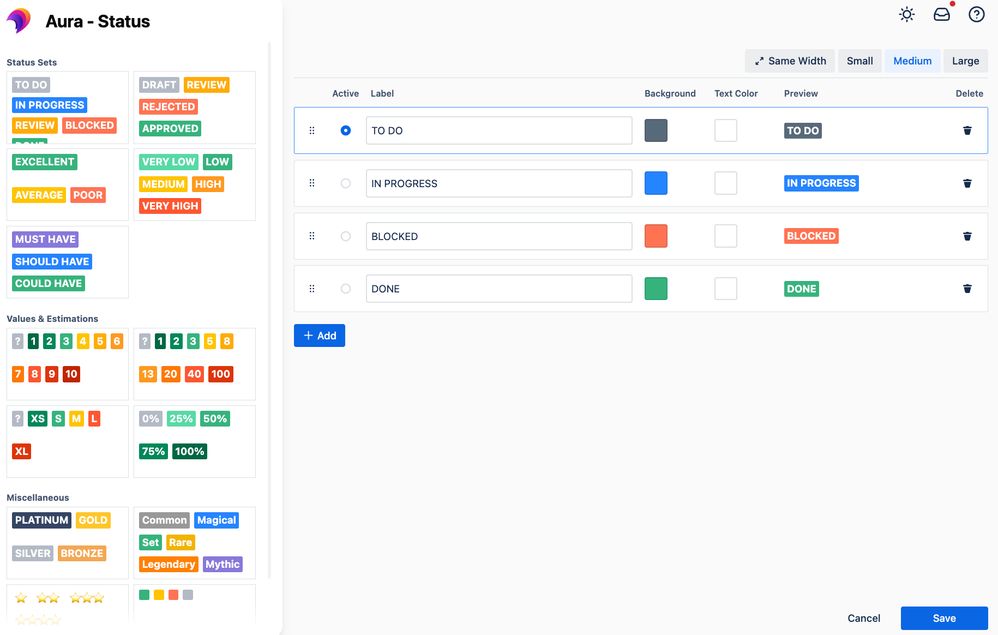
Task: Choose the MUST HAVE / SHOULD HAVE set
Action: [67, 262]
